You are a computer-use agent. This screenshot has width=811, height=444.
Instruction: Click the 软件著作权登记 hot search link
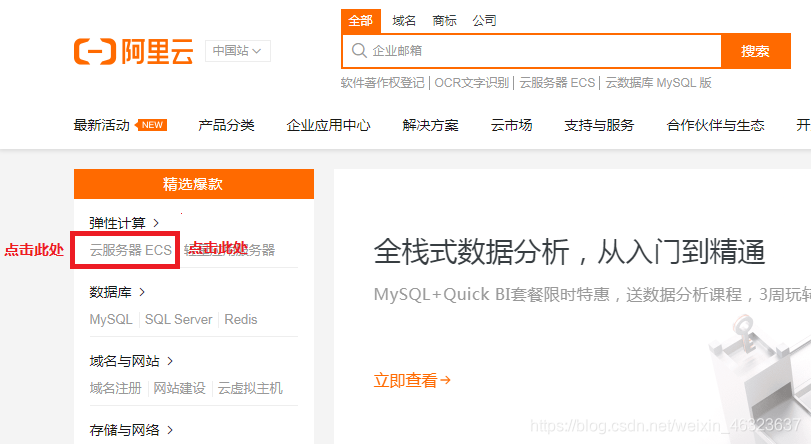382,83
